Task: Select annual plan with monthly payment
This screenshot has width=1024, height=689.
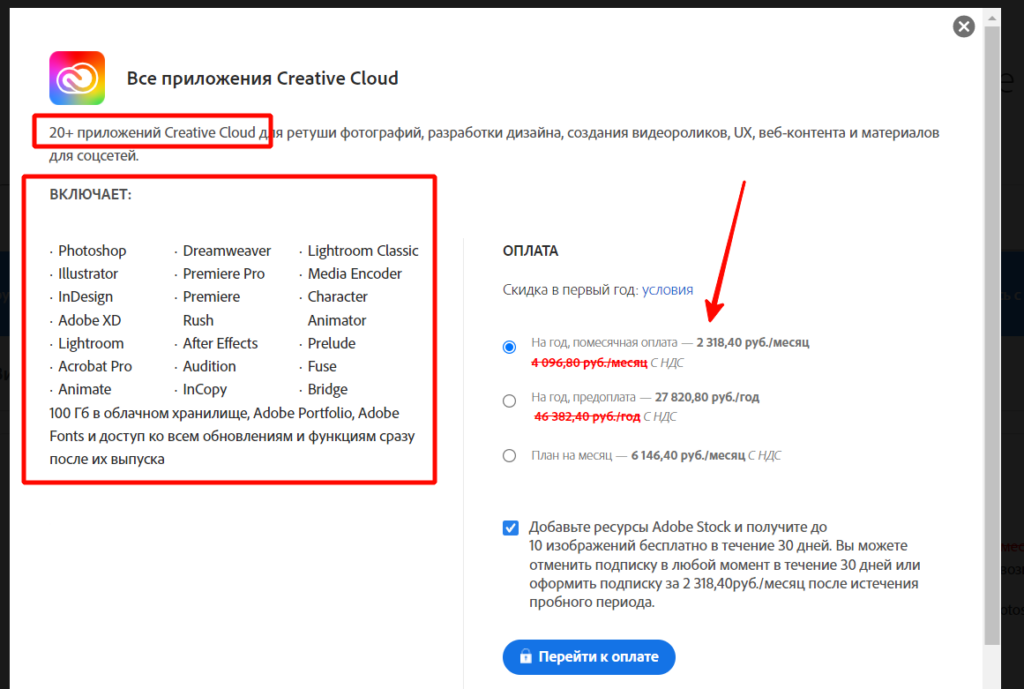Action: (x=510, y=347)
